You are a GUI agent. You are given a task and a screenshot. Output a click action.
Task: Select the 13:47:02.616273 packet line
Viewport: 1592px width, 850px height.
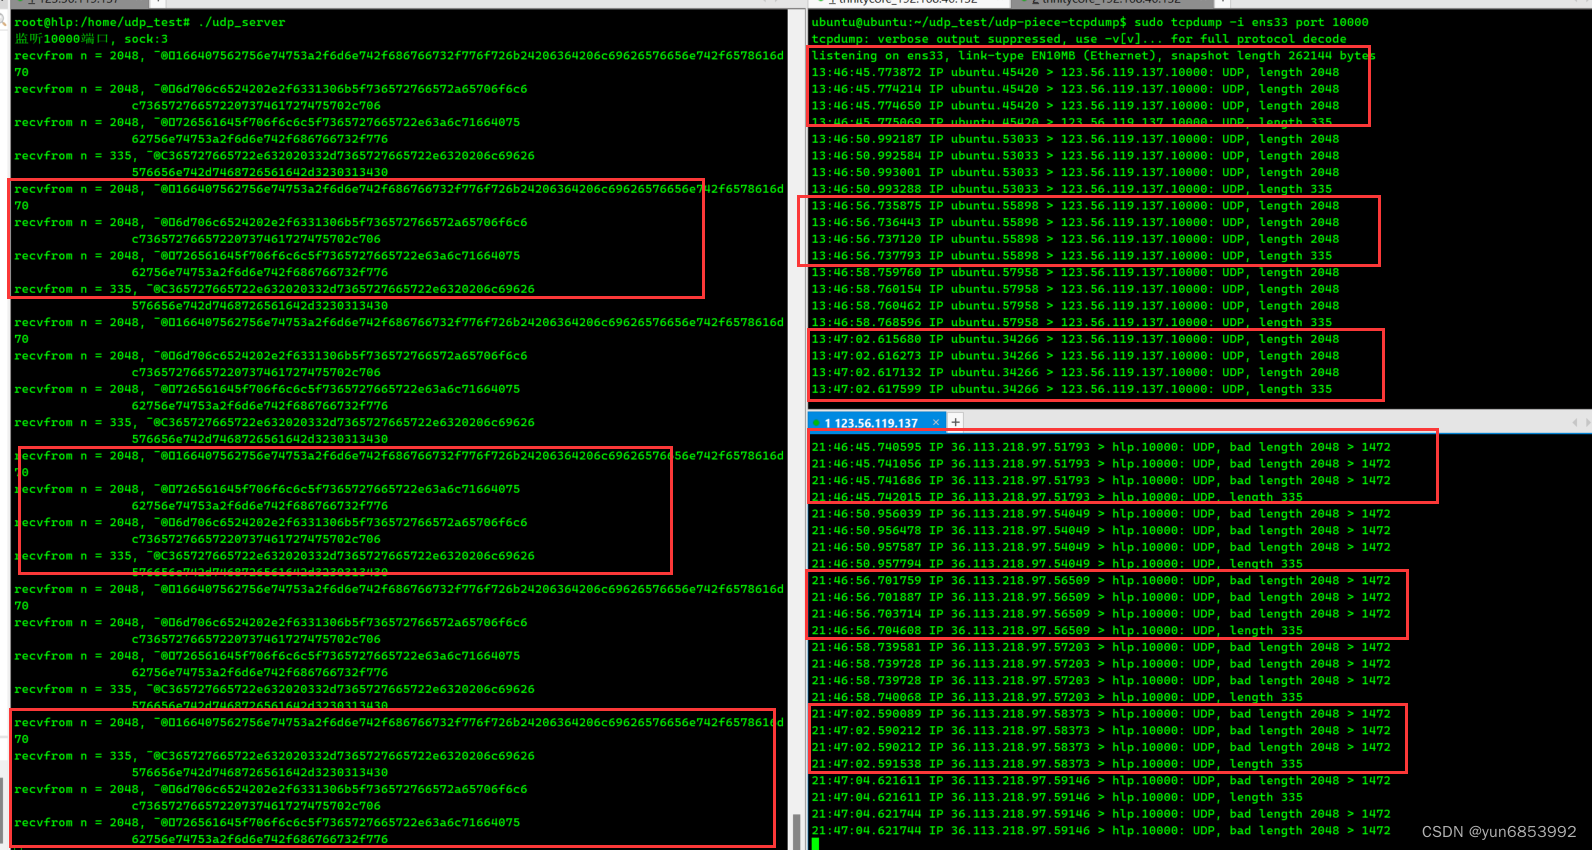[1075, 356]
